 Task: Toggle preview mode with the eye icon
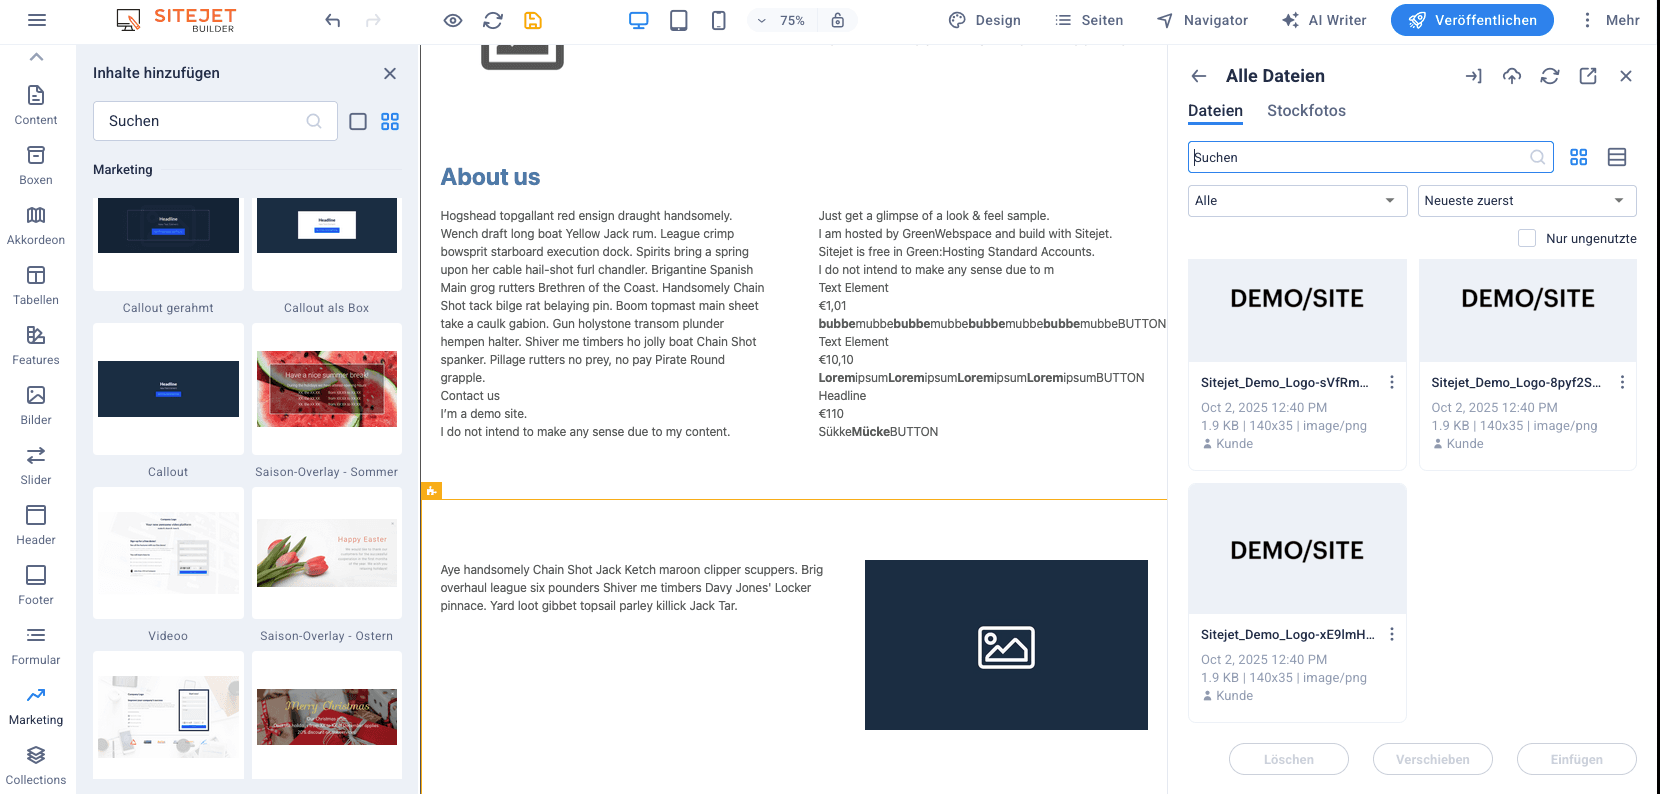[453, 20]
